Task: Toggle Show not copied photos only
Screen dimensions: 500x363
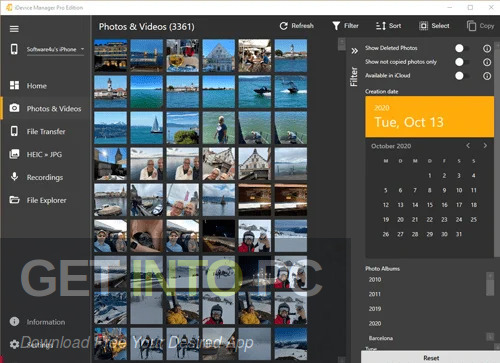Action: coord(462,62)
